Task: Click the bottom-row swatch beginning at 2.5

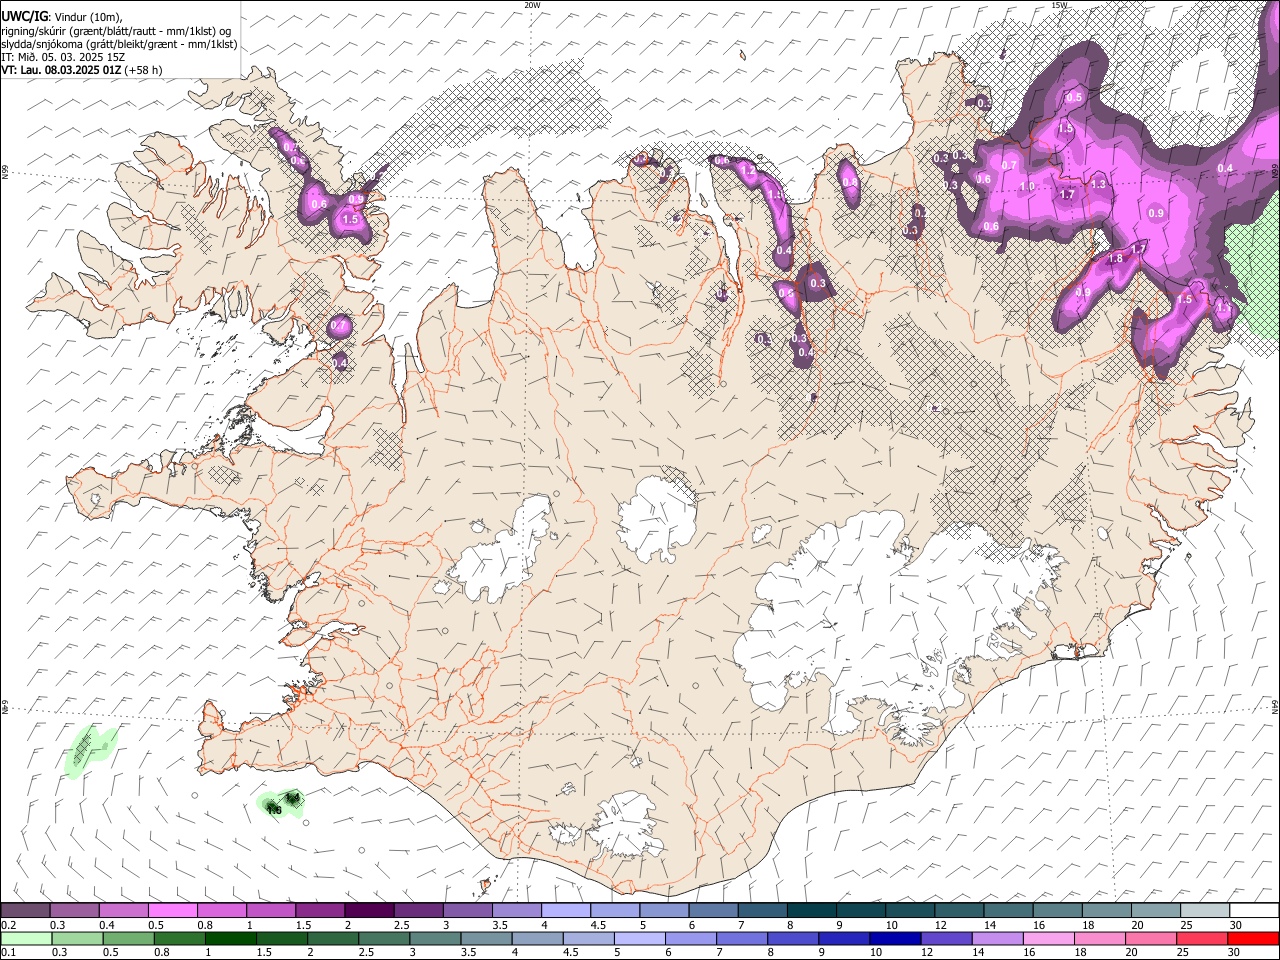Action: pyautogui.click(x=383, y=938)
